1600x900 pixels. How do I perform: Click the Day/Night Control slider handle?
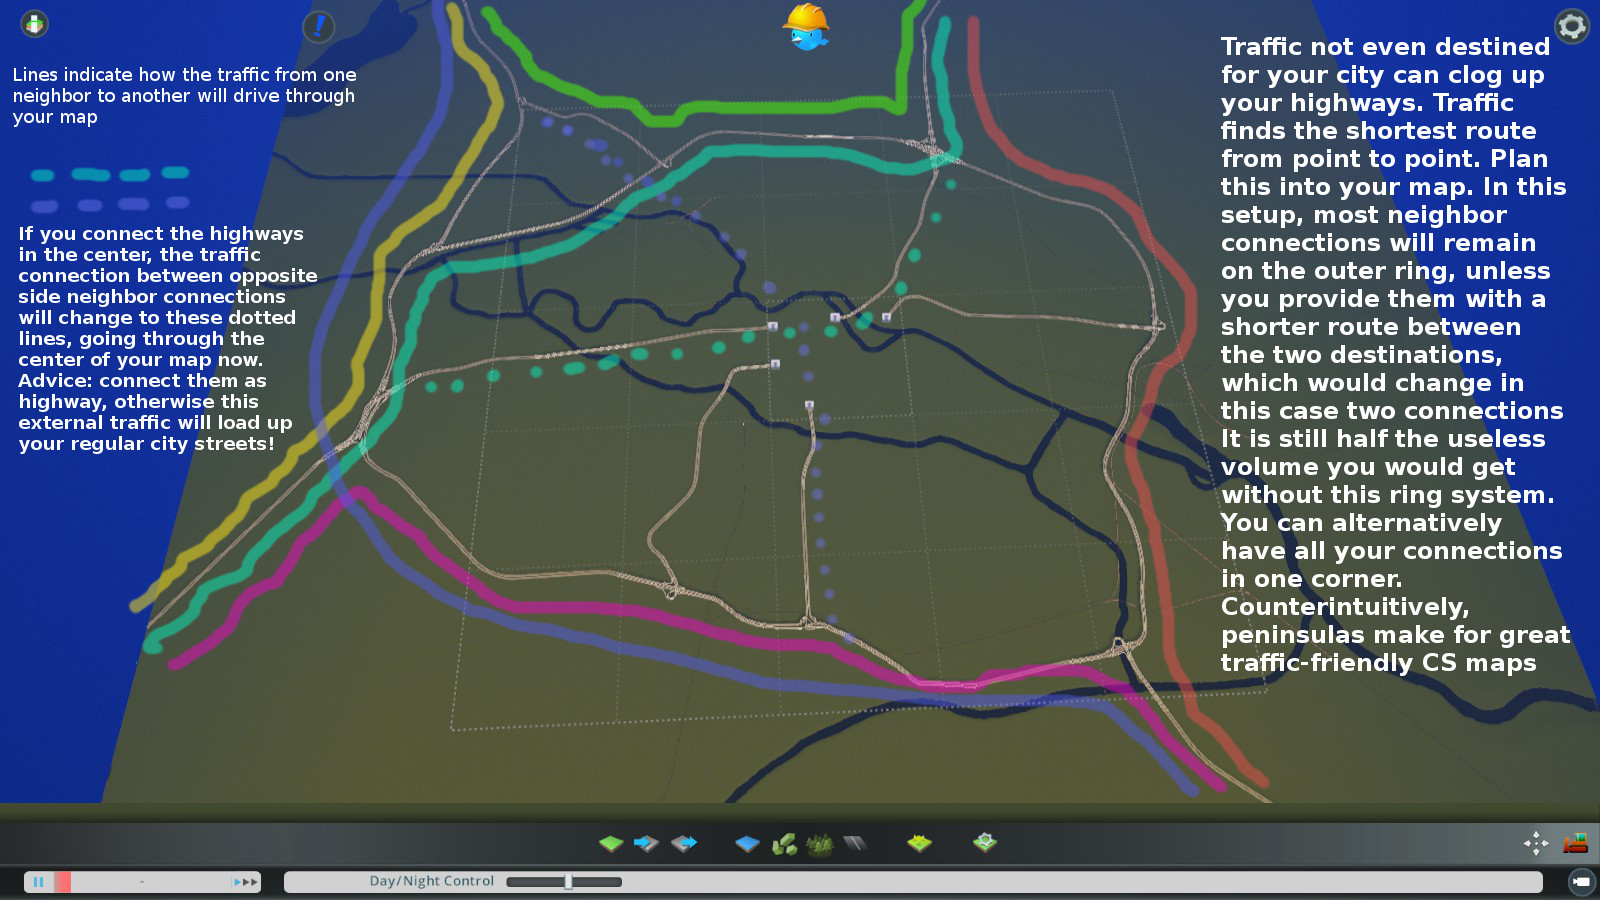click(568, 882)
